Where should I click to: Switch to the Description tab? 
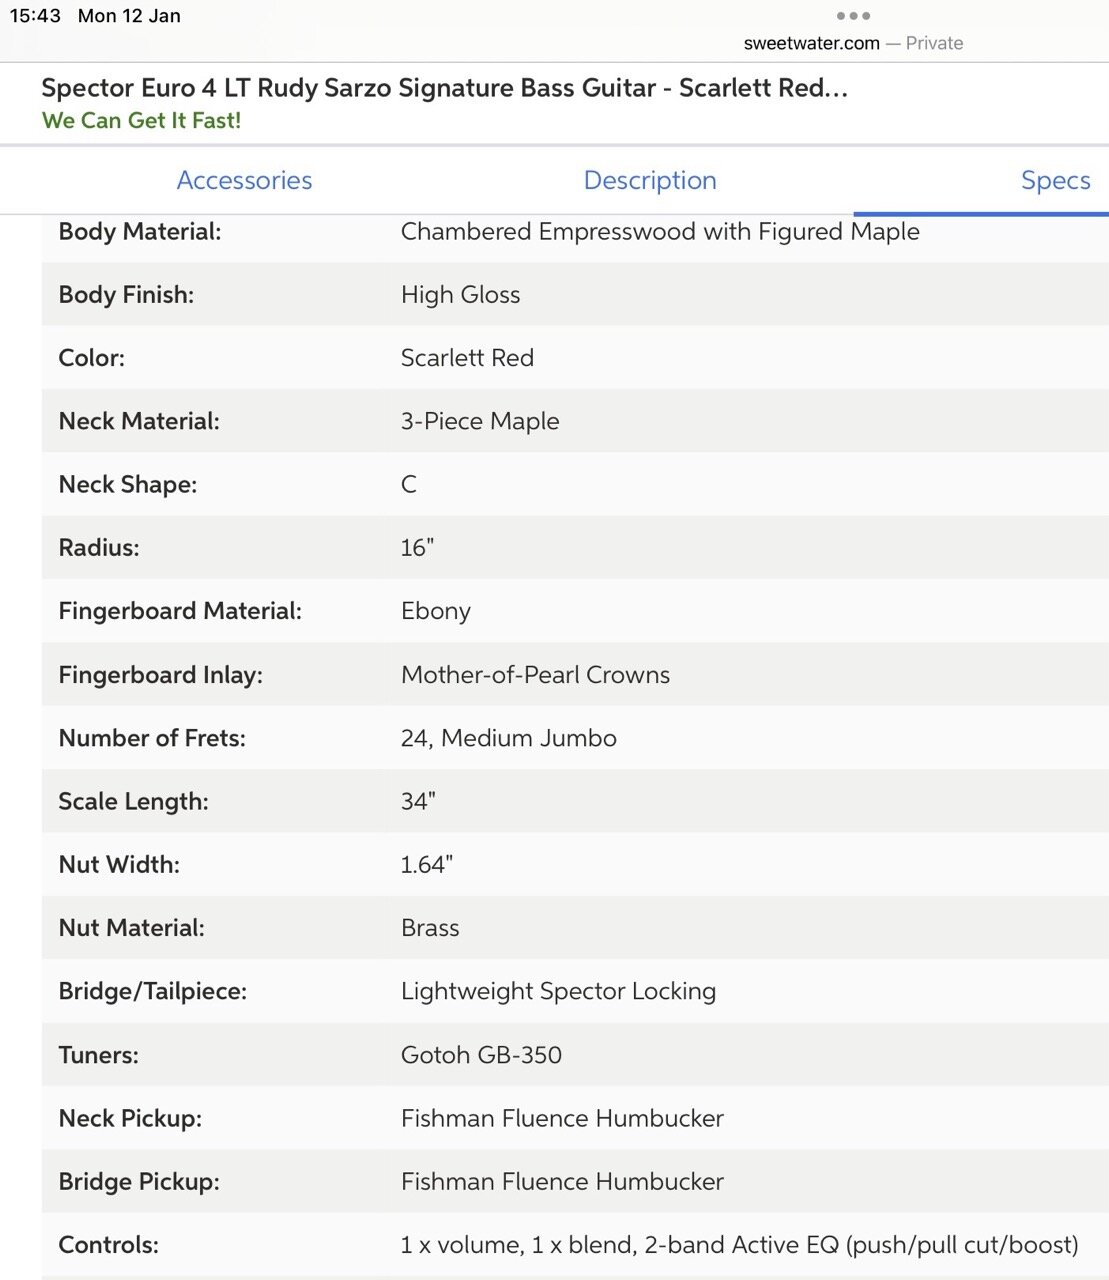650,180
